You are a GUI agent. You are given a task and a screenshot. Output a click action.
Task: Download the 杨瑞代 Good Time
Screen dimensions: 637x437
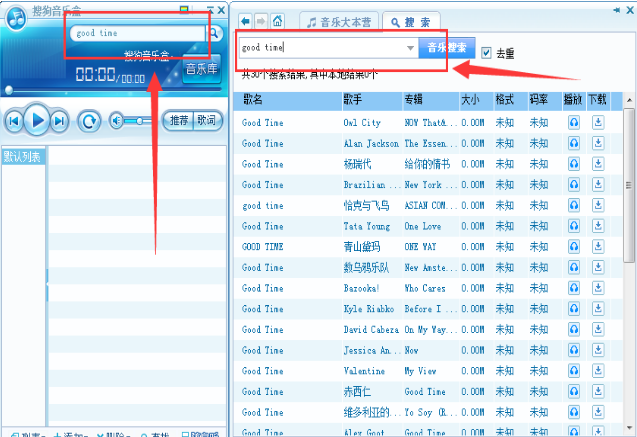pyautogui.click(x=598, y=164)
